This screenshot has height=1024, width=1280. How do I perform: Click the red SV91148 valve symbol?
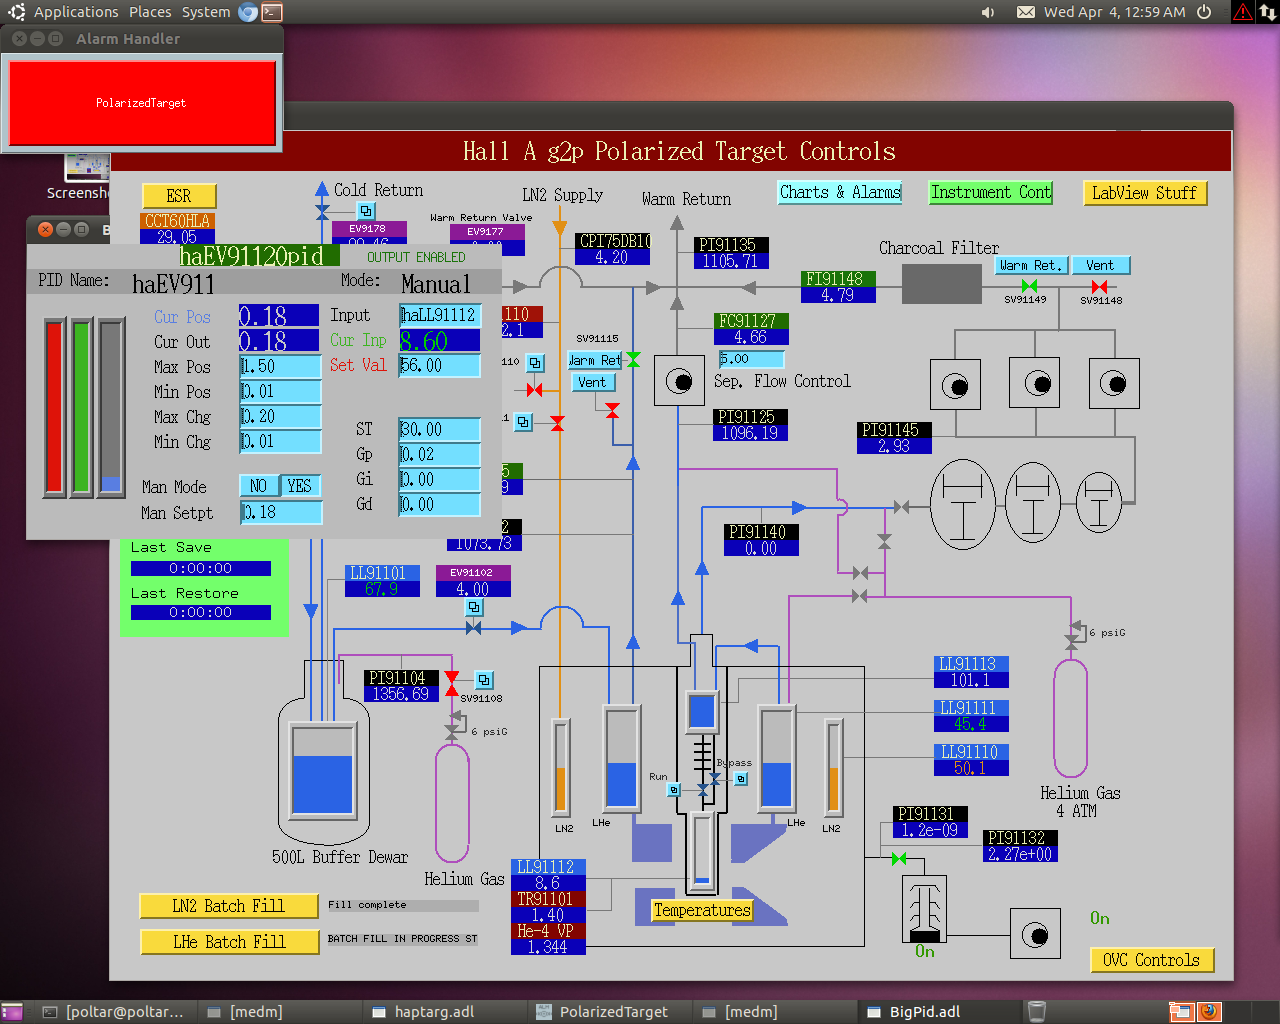pos(1099,286)
